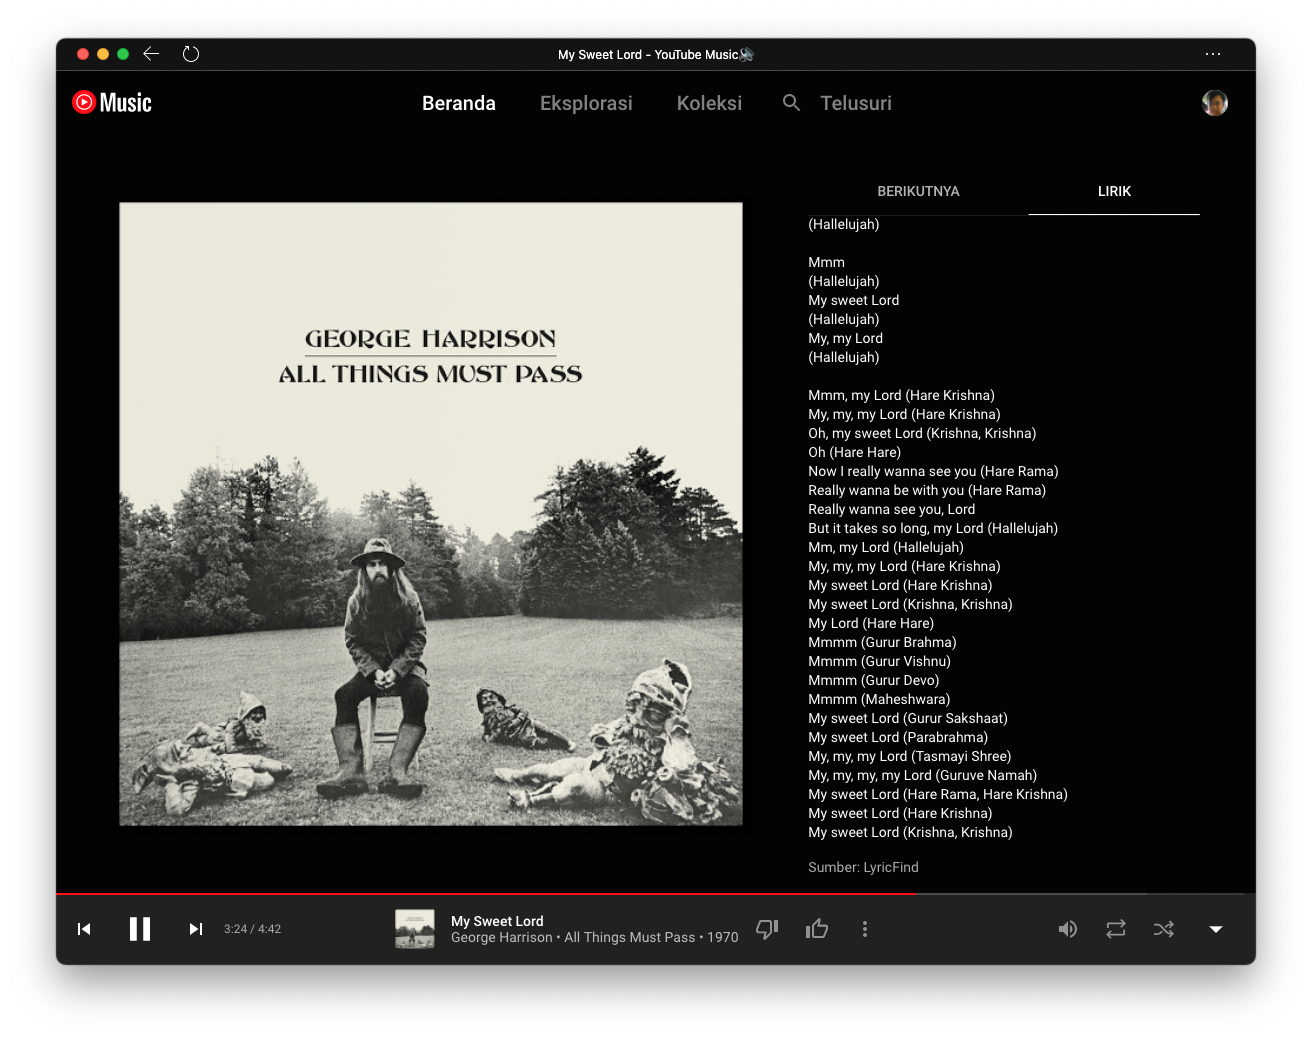Reload the page with refresh icon
This screenshot has height=1039, width=1312.
[191, 54]
